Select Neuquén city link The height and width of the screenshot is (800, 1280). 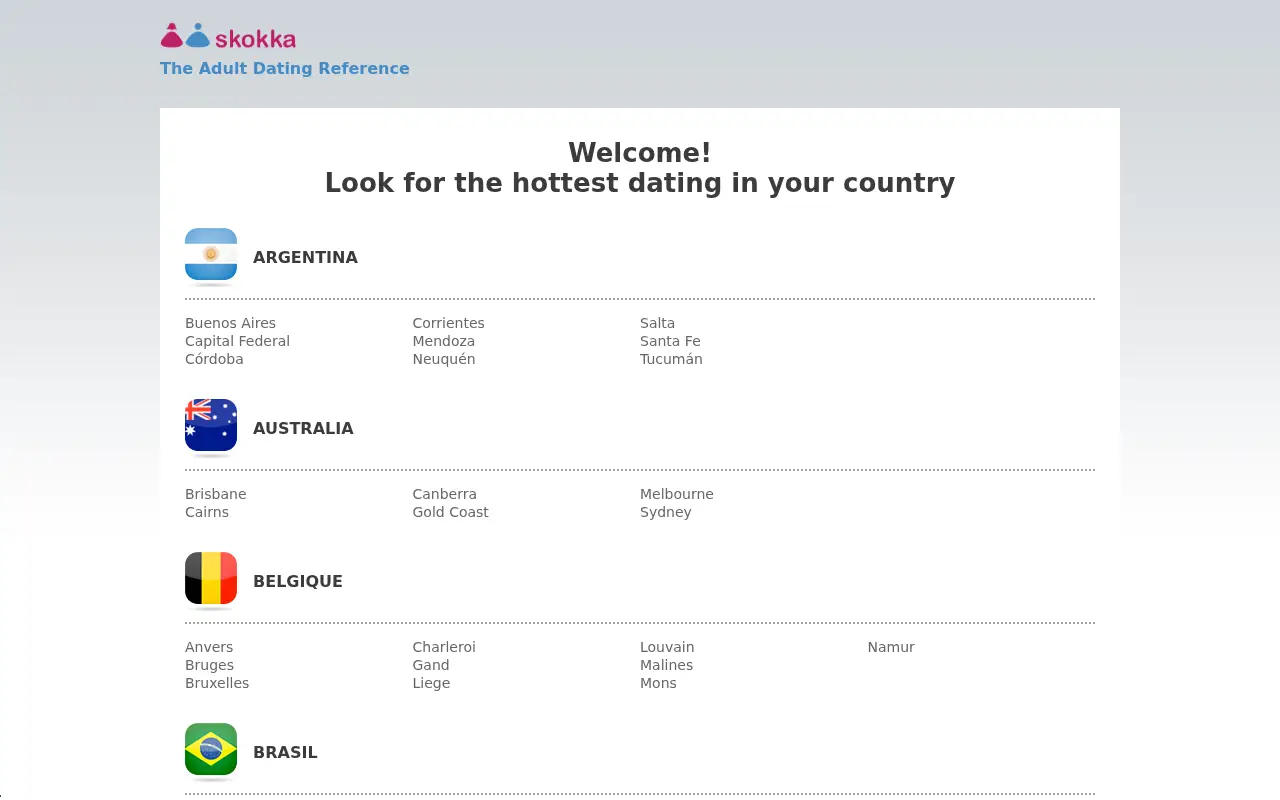[444, 359]
